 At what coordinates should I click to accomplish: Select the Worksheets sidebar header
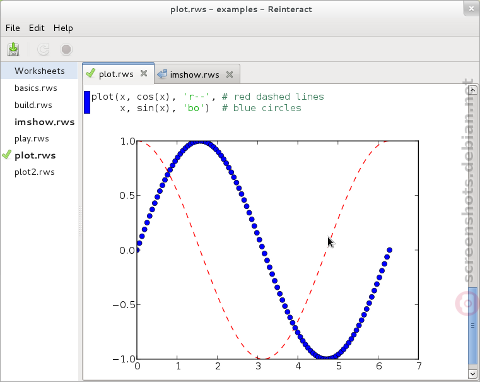tap(39, 71)
